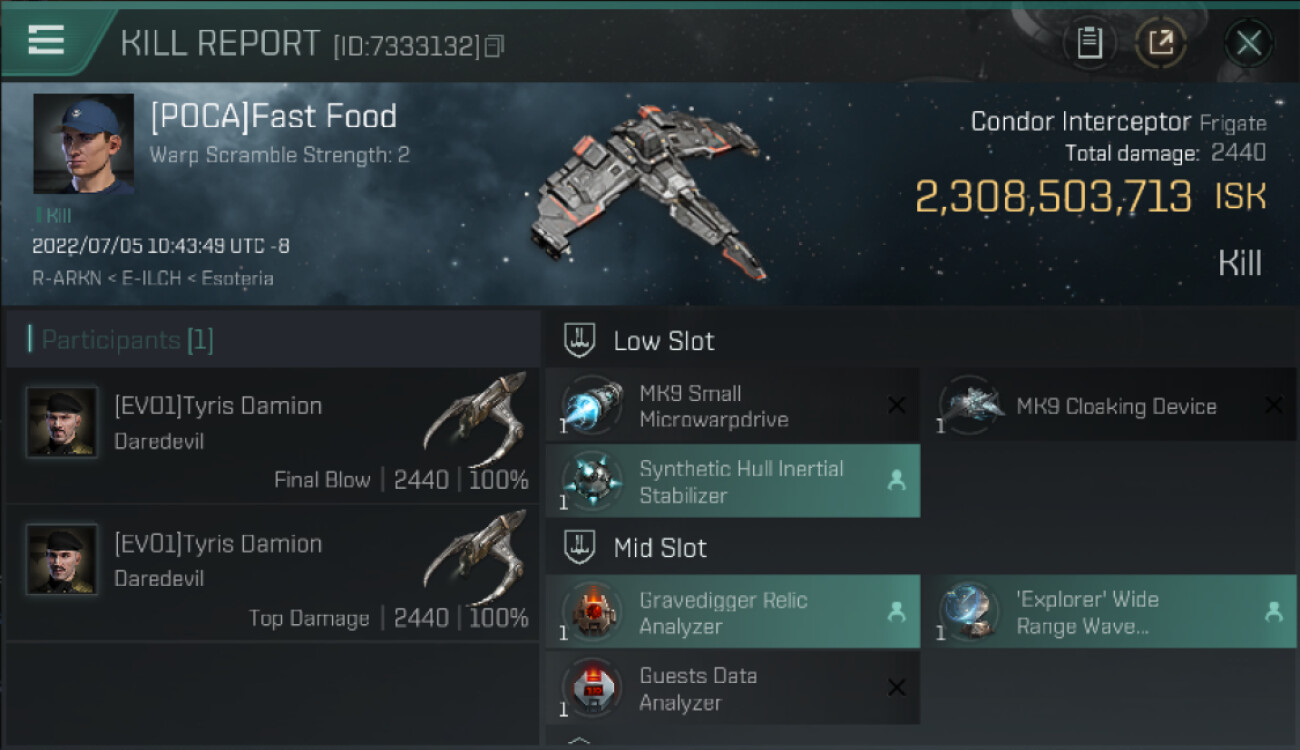The image size is (1300, 750).
Task: Click the Gravedigger Relic Analyzer icon
Action: 592,612
